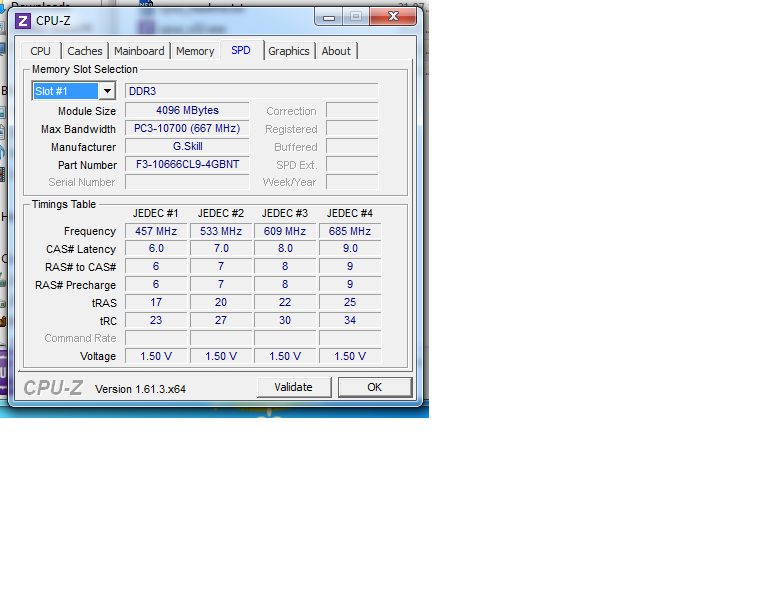The image size is (768, 614).
Task: Select part number F3-10666CL9-4GBNT
Action: pyautogui.click(x=187, y=164)
